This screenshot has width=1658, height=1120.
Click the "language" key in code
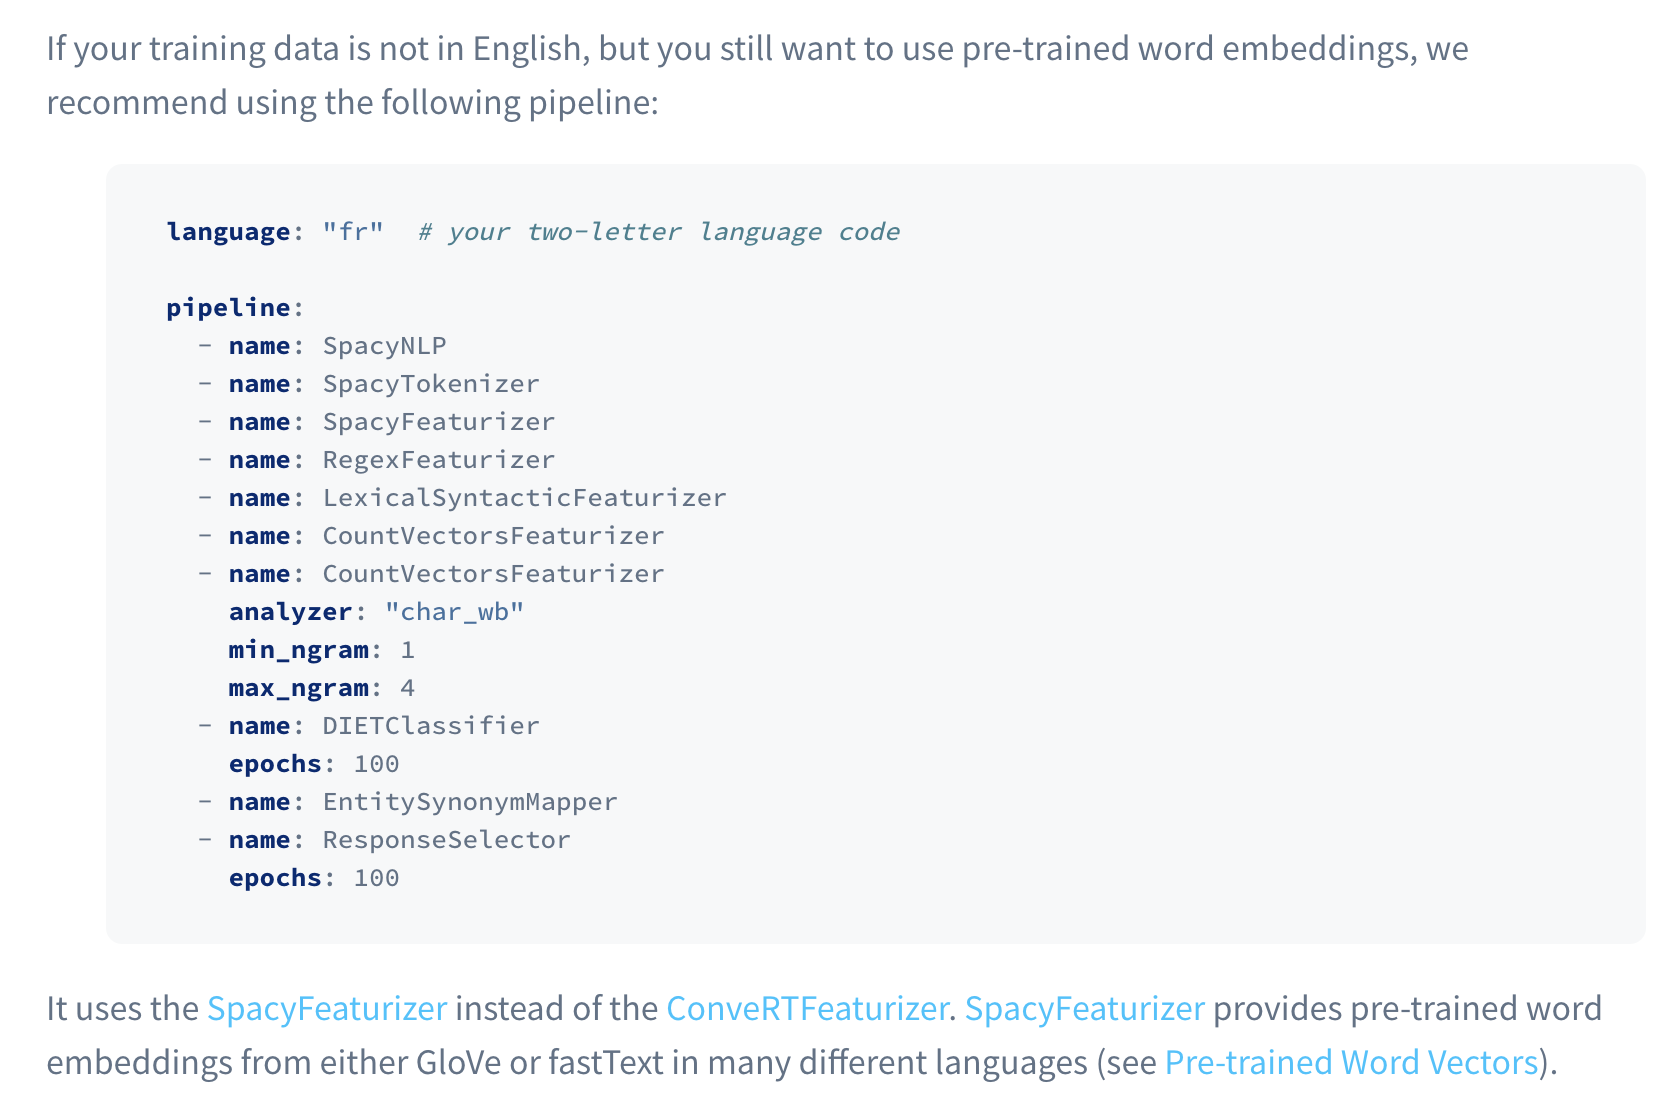(x=228, y=232)
